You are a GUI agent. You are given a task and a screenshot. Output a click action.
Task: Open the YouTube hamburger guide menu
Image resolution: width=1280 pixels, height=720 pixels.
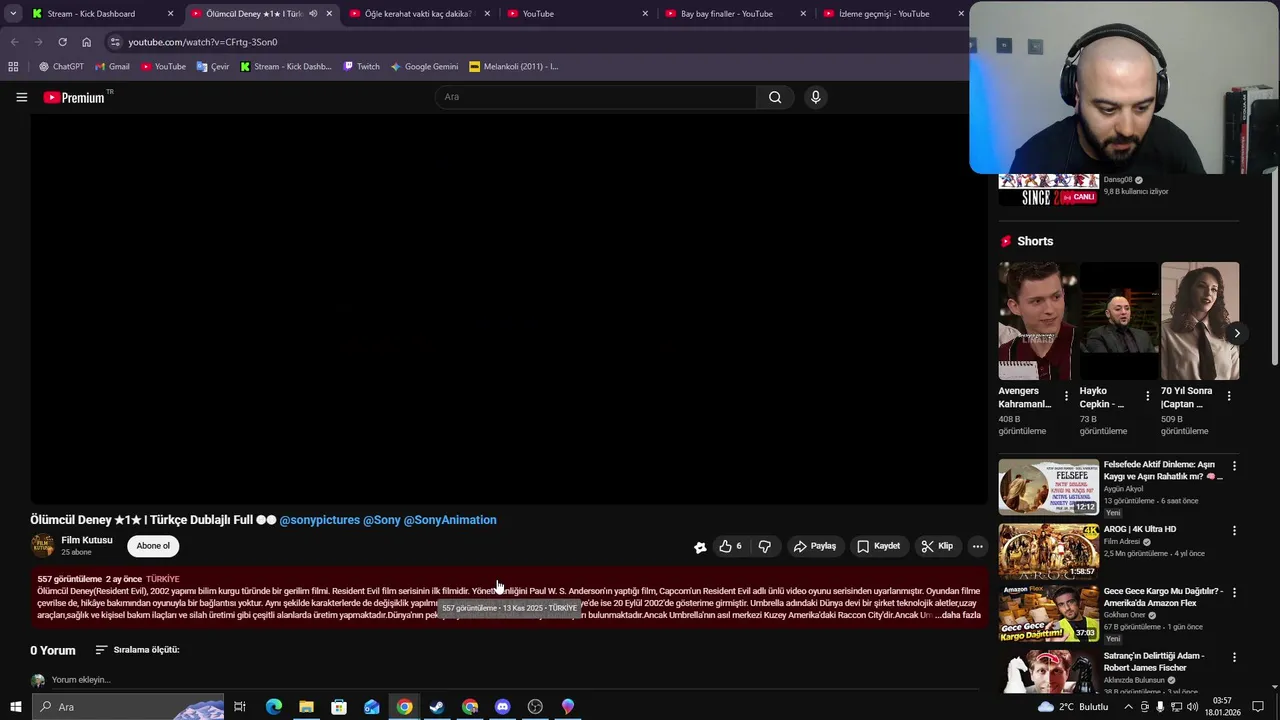(x=21, y=97)
